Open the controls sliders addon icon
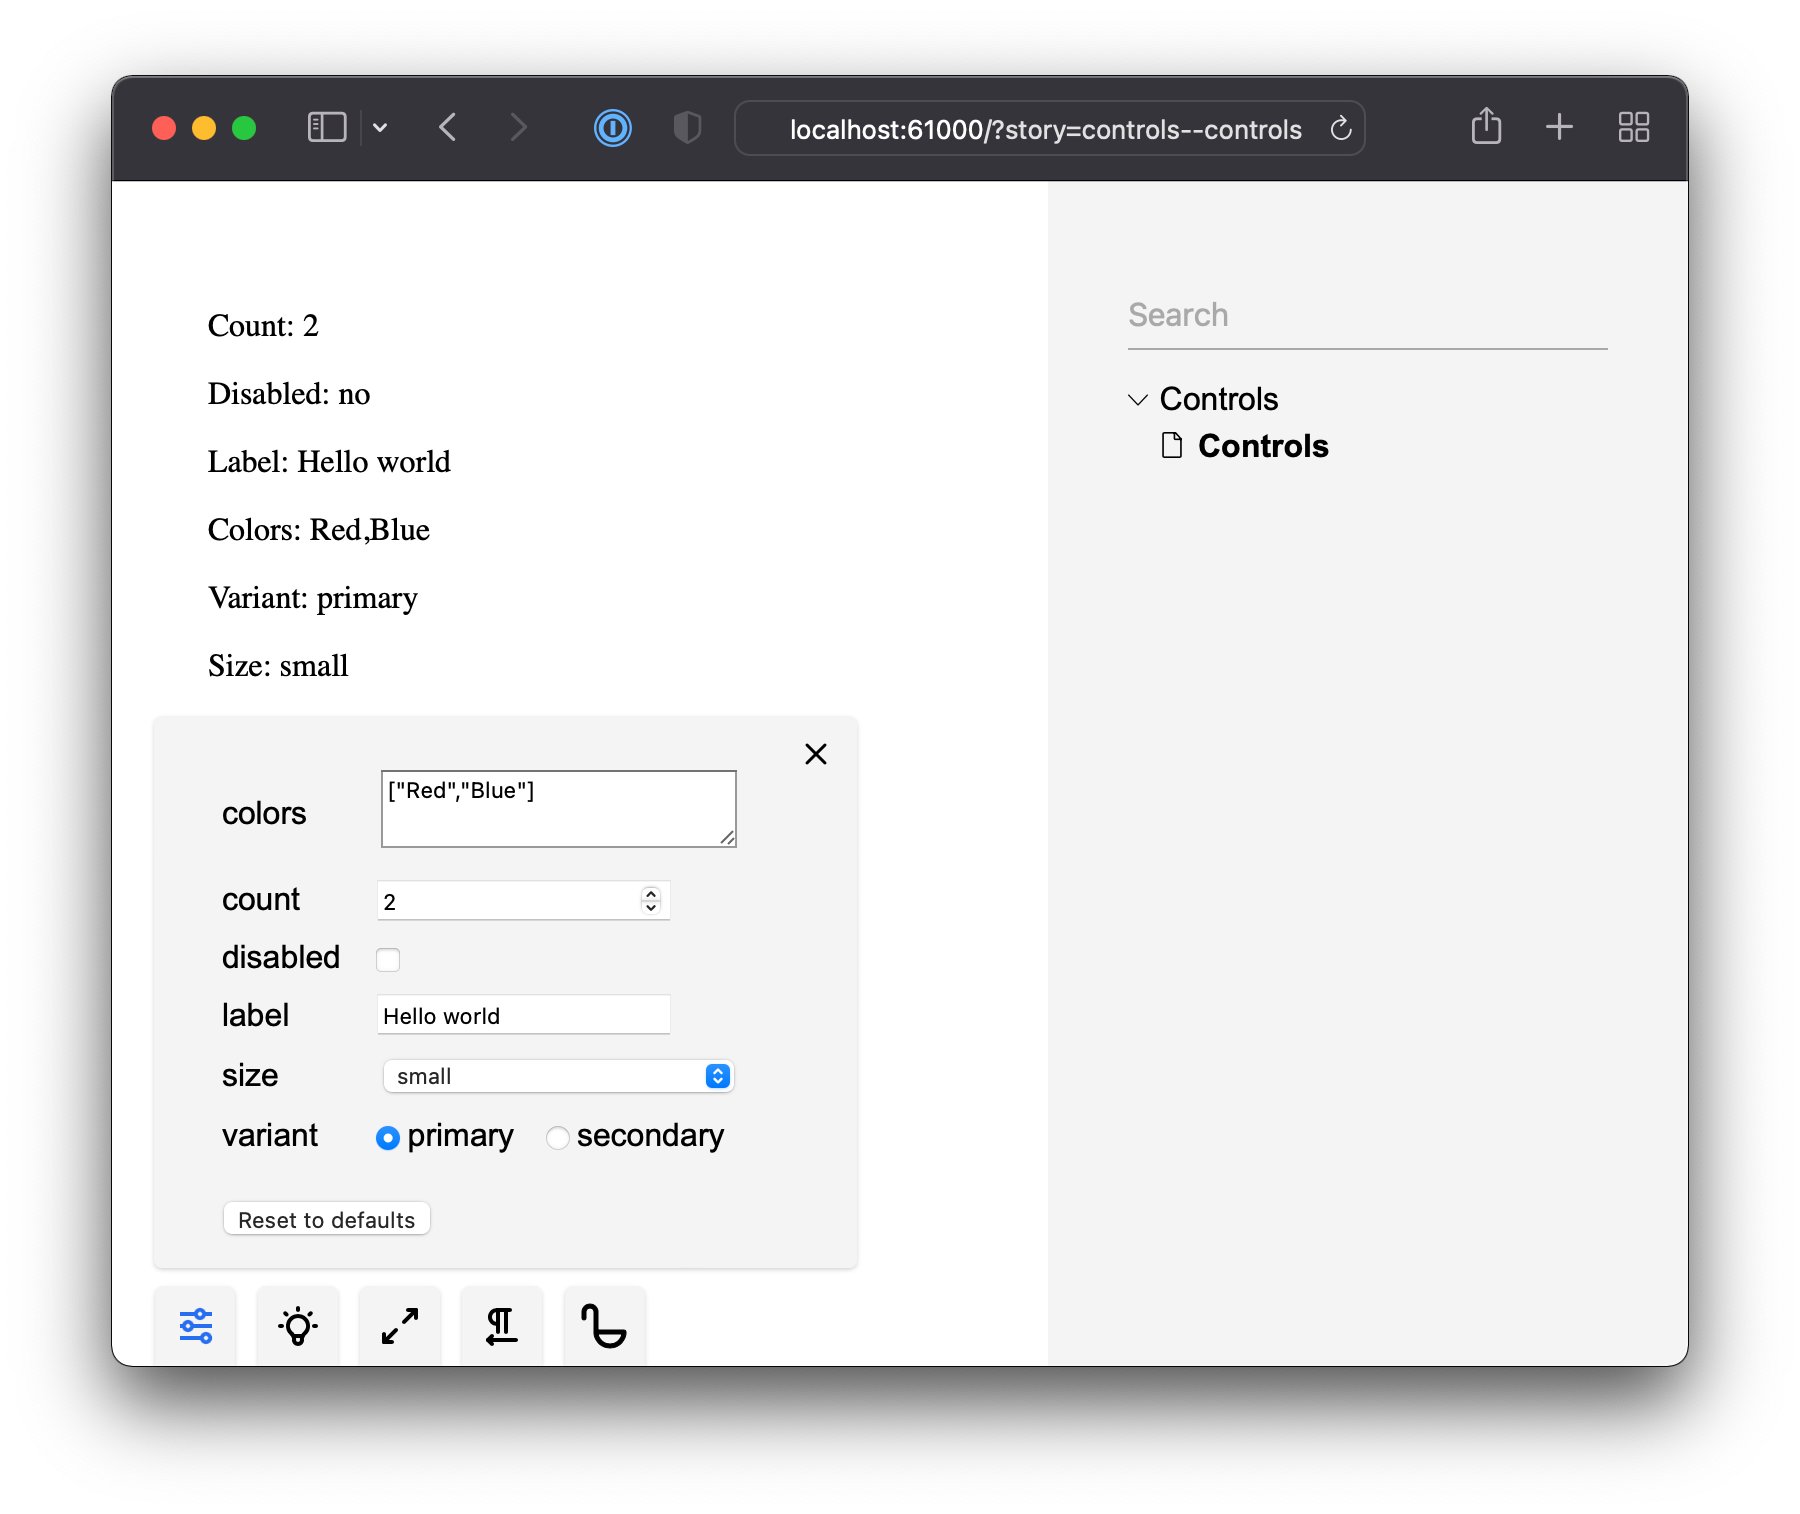The height and width of the screenshot is (1514, 1800). click(196, 1326)
